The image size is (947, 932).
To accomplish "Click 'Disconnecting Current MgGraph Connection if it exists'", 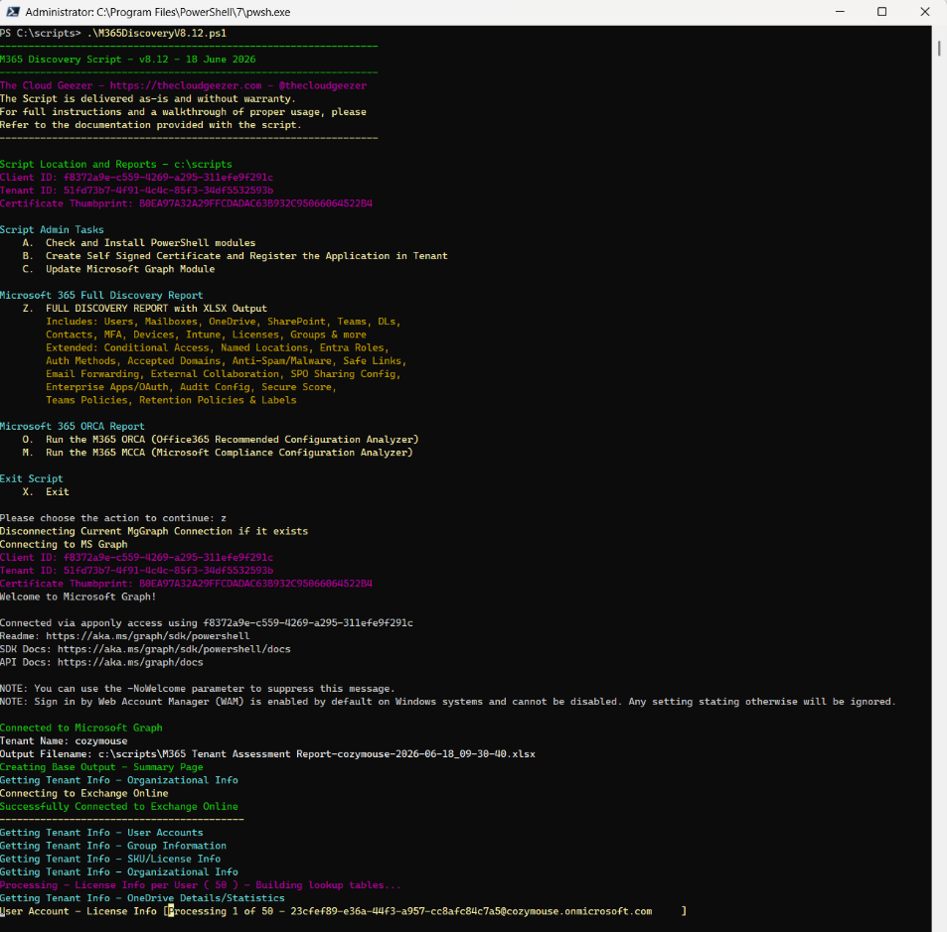I will tap(154, 531).
